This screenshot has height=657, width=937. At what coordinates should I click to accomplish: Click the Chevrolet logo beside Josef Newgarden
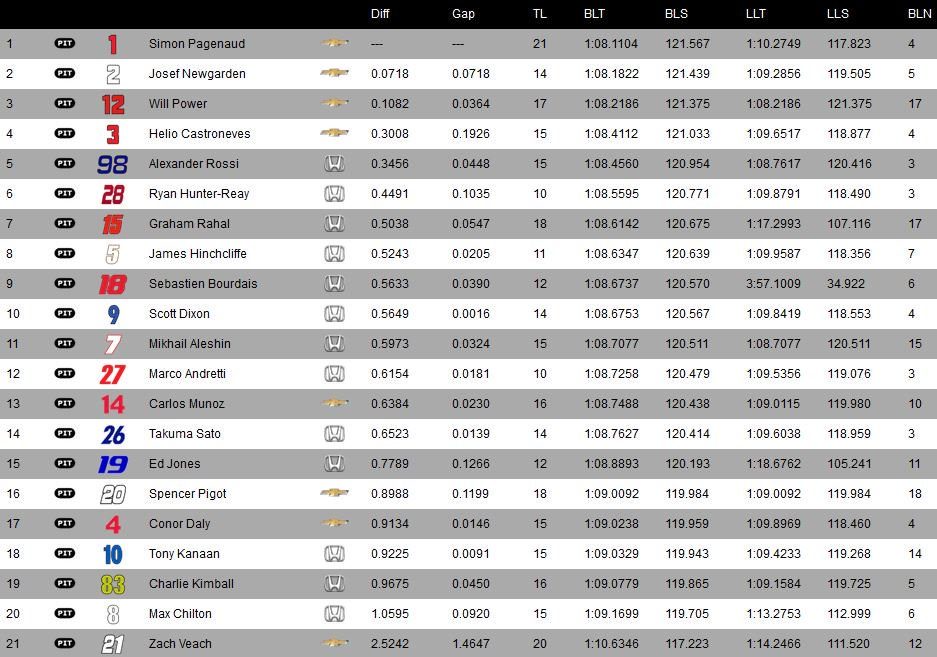[x=334, y=73]
